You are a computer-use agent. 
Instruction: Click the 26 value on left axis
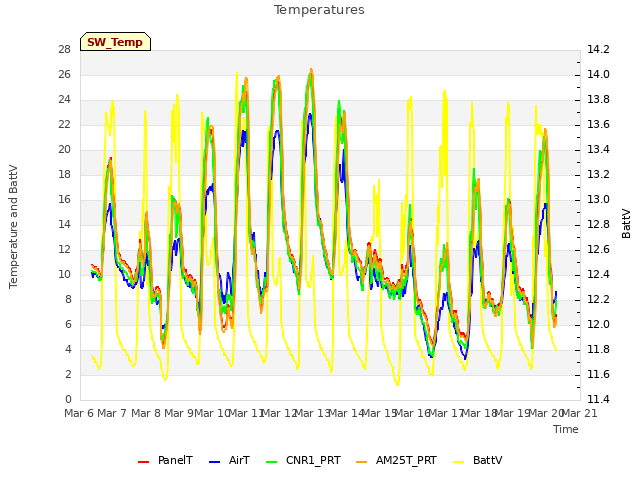[64, 74]
